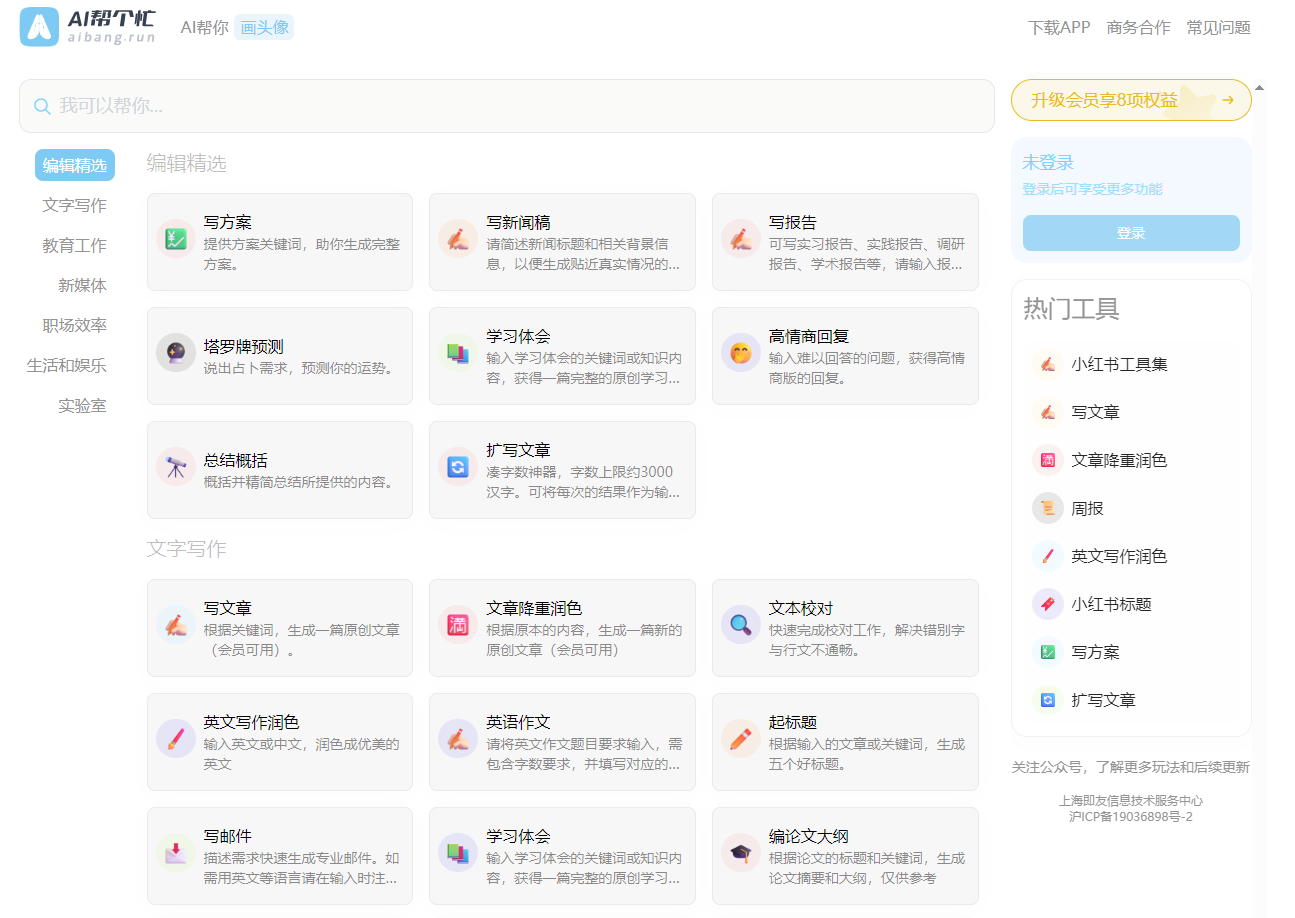Click the 起标题 pencil icon
Screen dimensions: 1295x918
coord(741,739)
